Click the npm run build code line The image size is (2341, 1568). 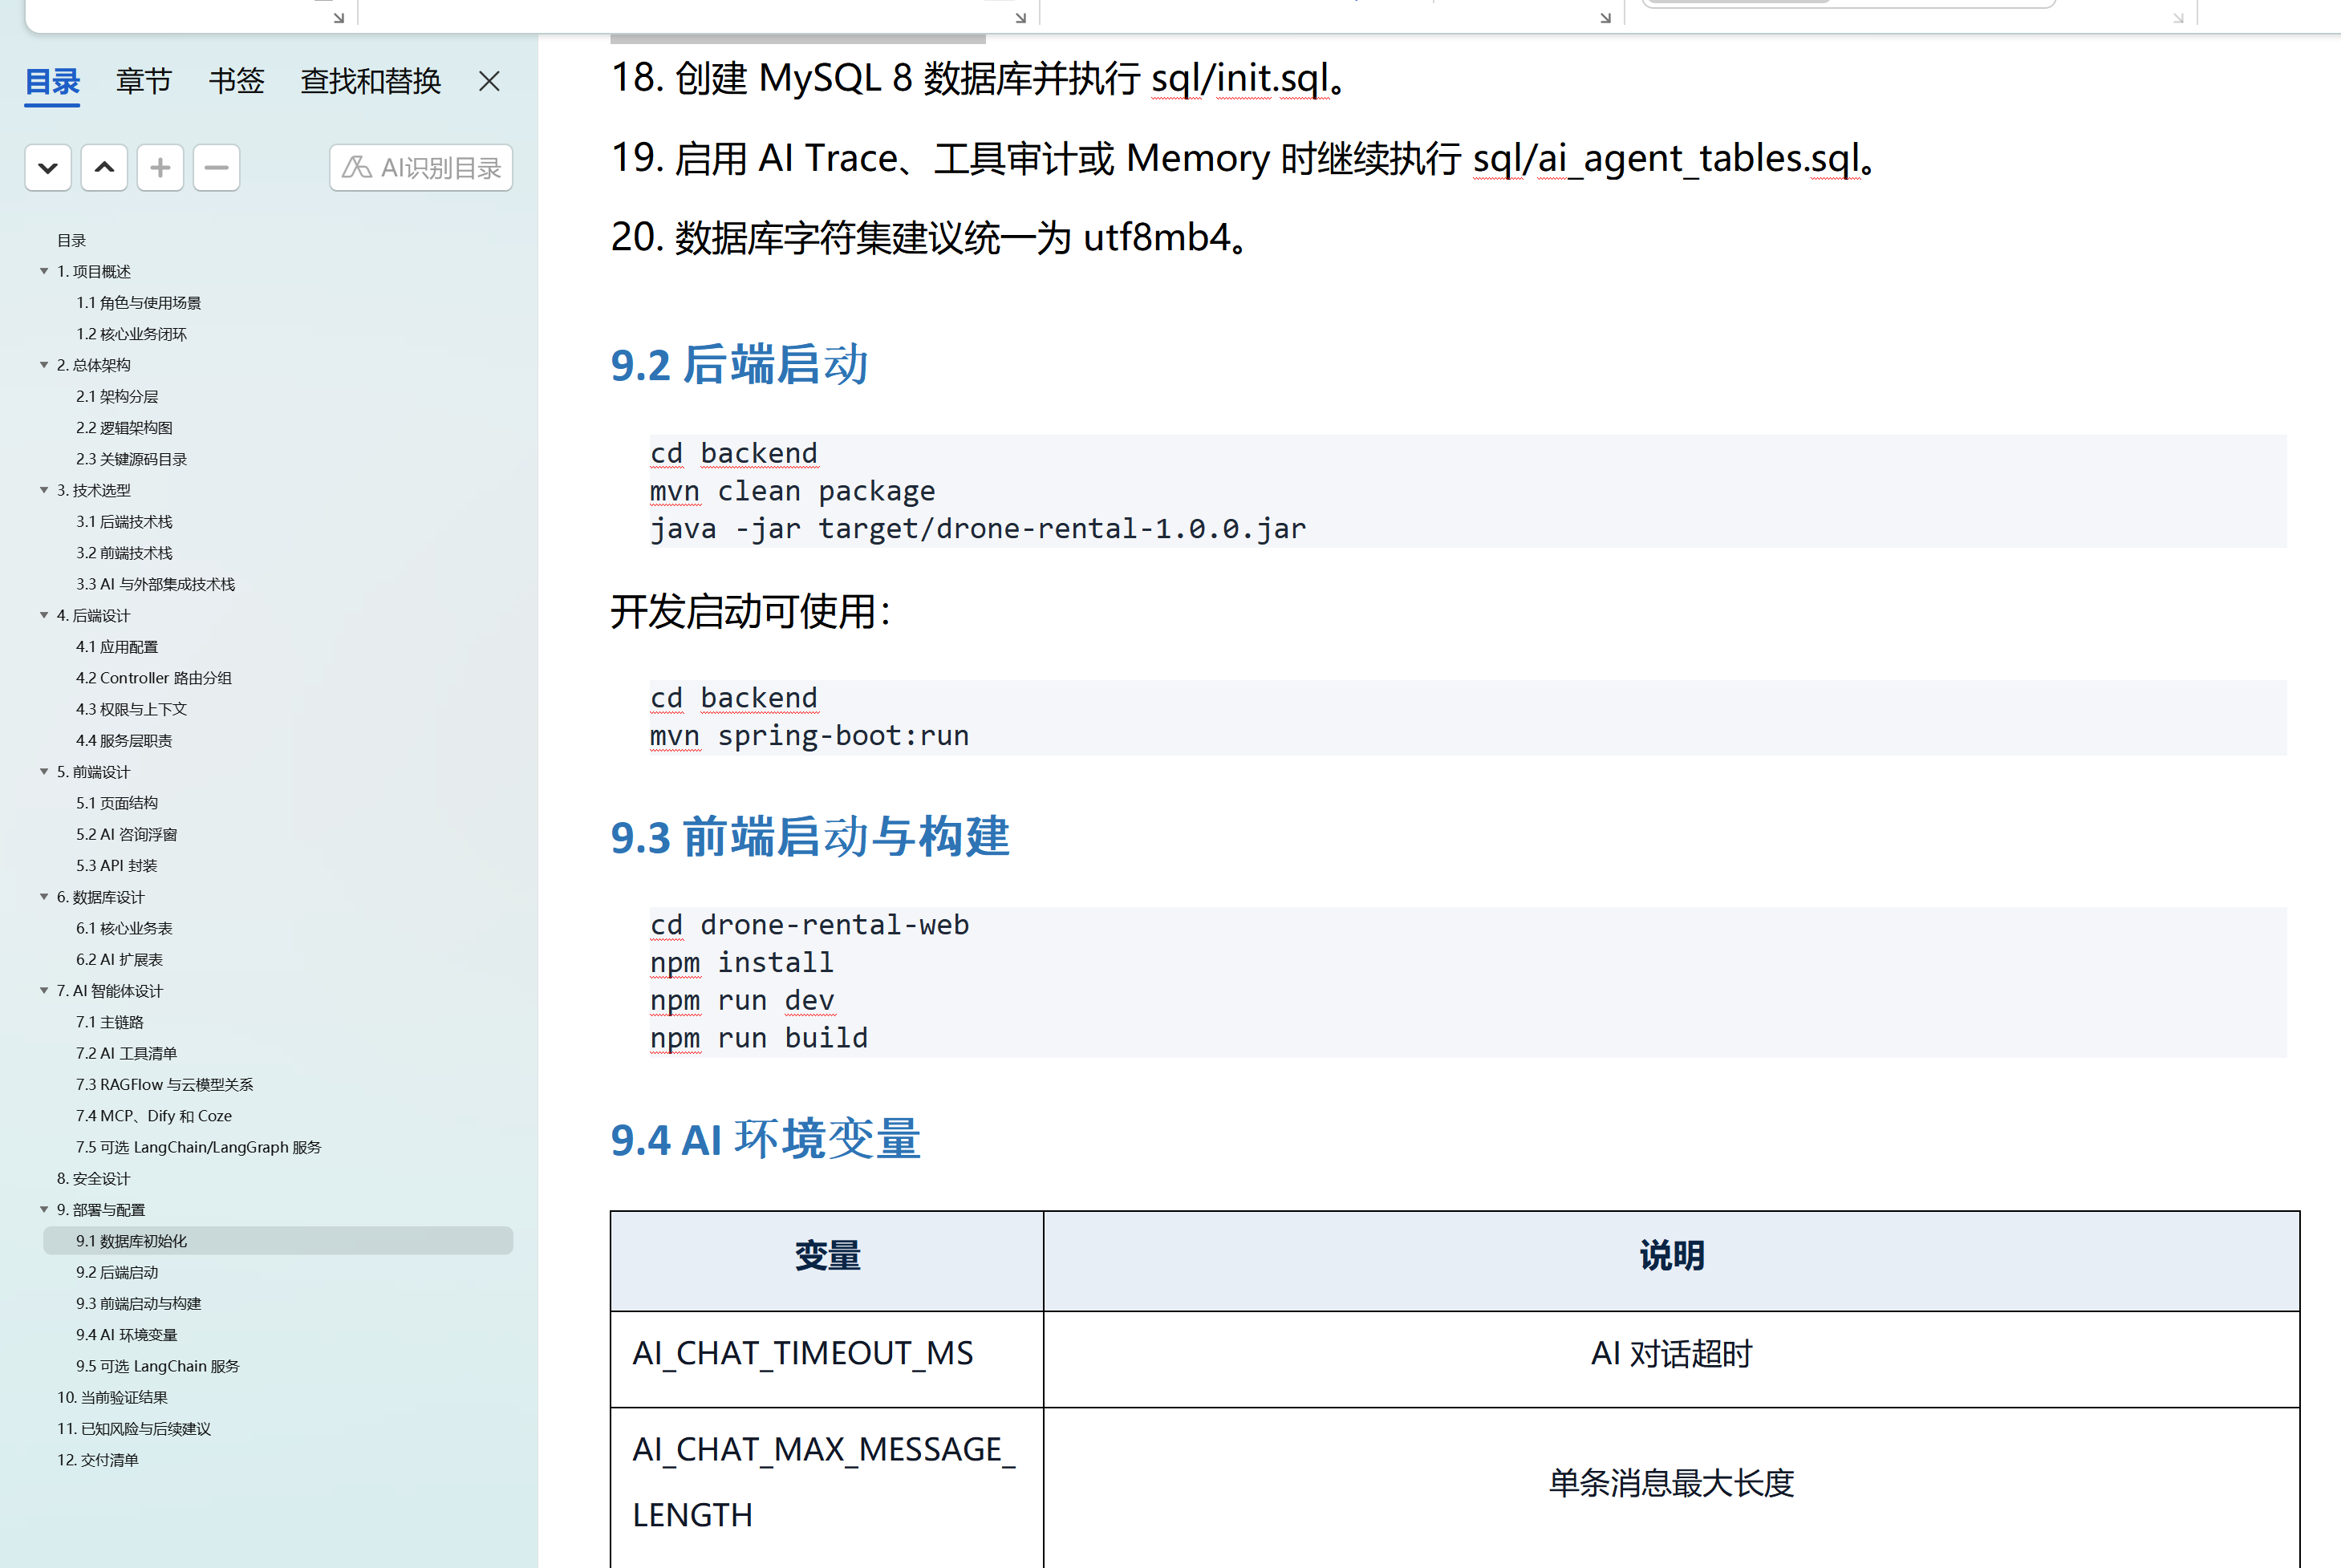pyautogui.click(x=759, y=1038)
